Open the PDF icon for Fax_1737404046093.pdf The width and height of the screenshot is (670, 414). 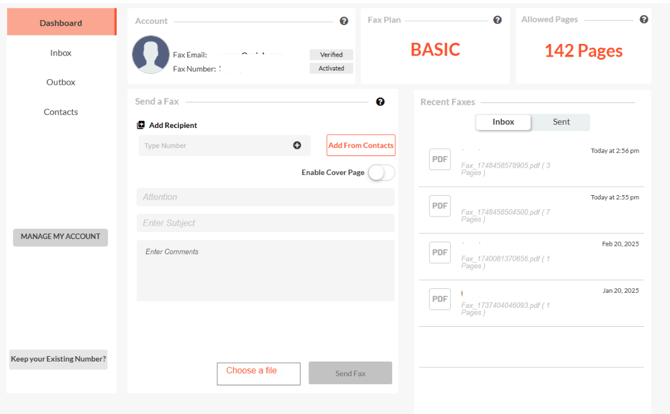(x=440, y=299)
